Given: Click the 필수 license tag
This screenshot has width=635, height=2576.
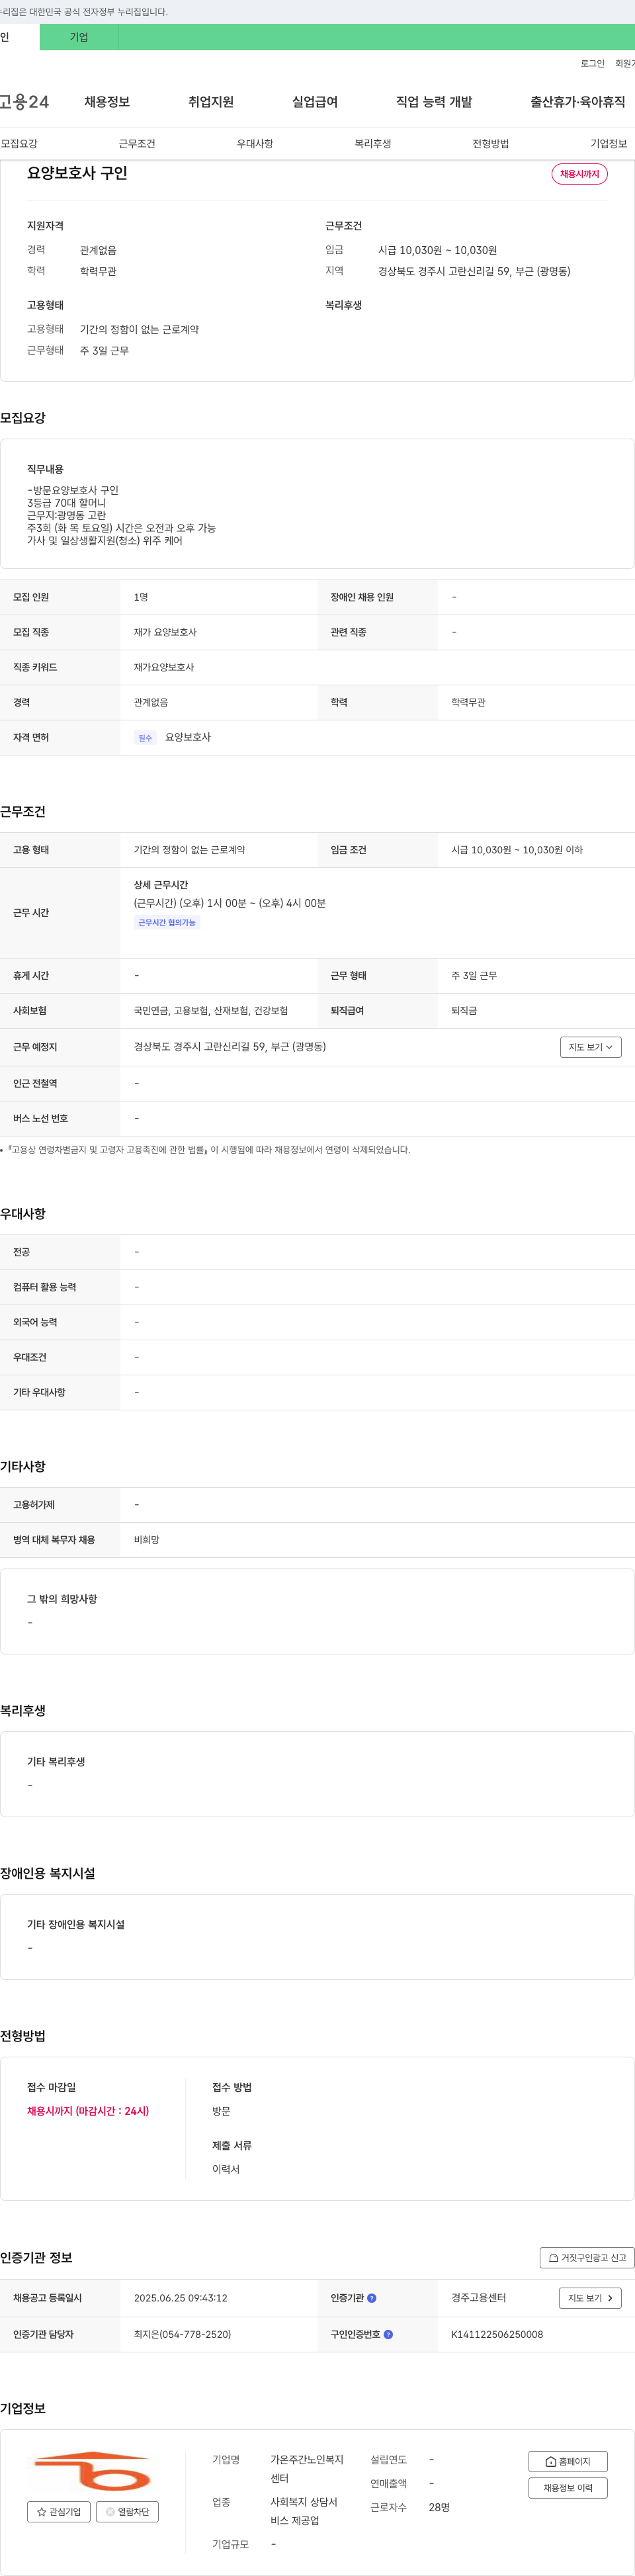Looking at the screenshot, I should coord(145,738).
